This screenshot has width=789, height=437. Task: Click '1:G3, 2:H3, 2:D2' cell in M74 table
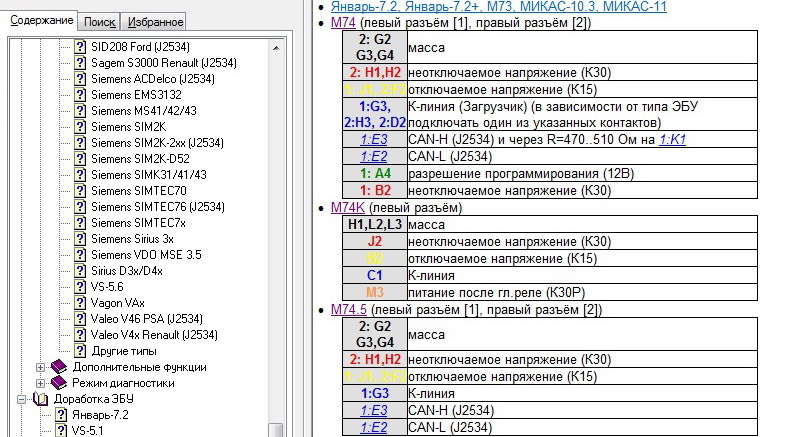pyautogui.click(x=375, y=114)
